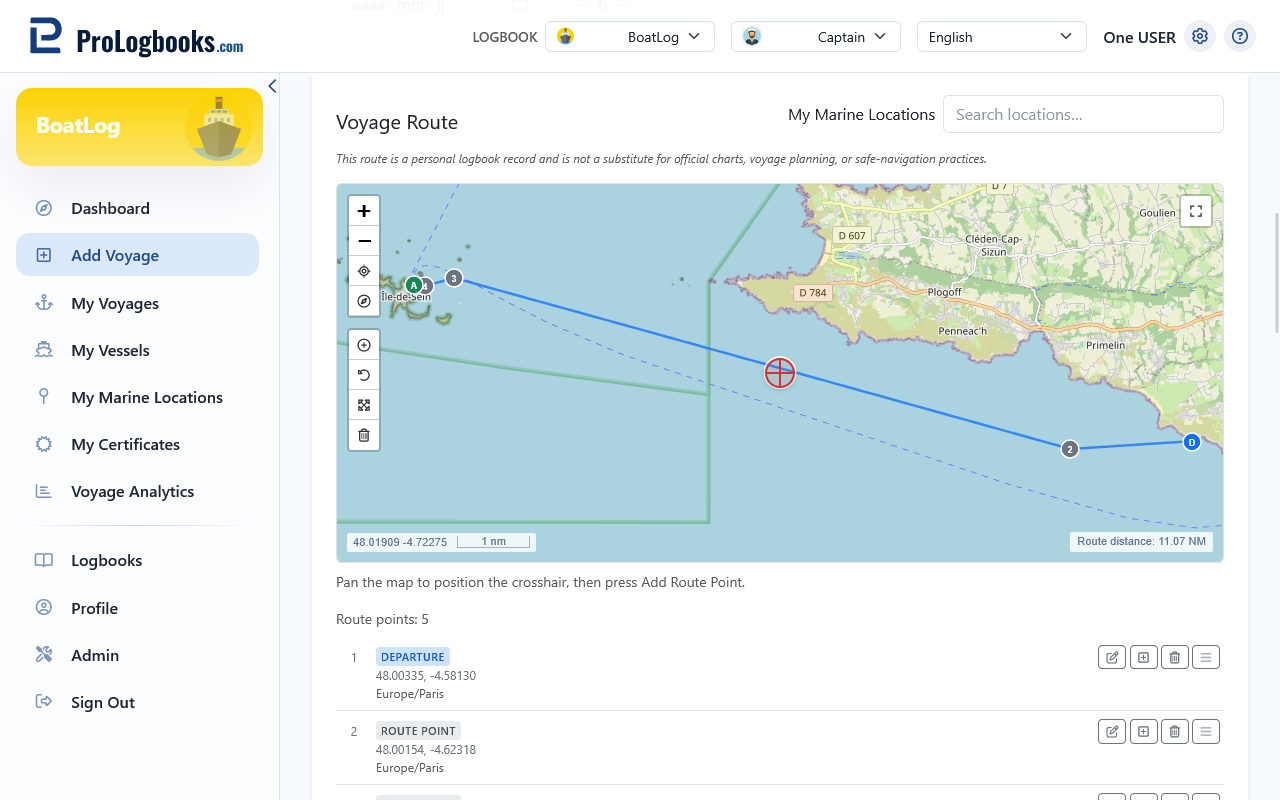Open the English language dropdown
The height and width of the screenshot is (800, 1280).
coord(1002,37)
